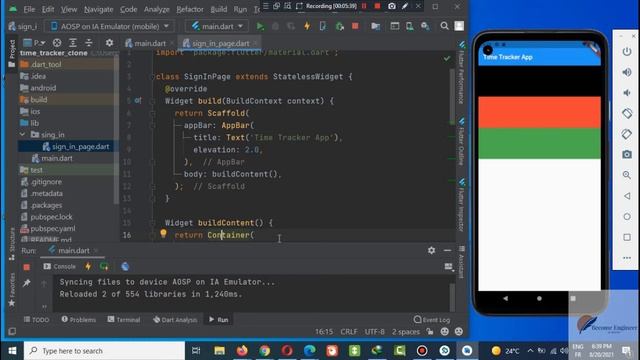The height and width of the screenshot is (360, 640).
Task: Take emulator screenshot camera icon
Action: pyautogui.click(x=627, y=155)
